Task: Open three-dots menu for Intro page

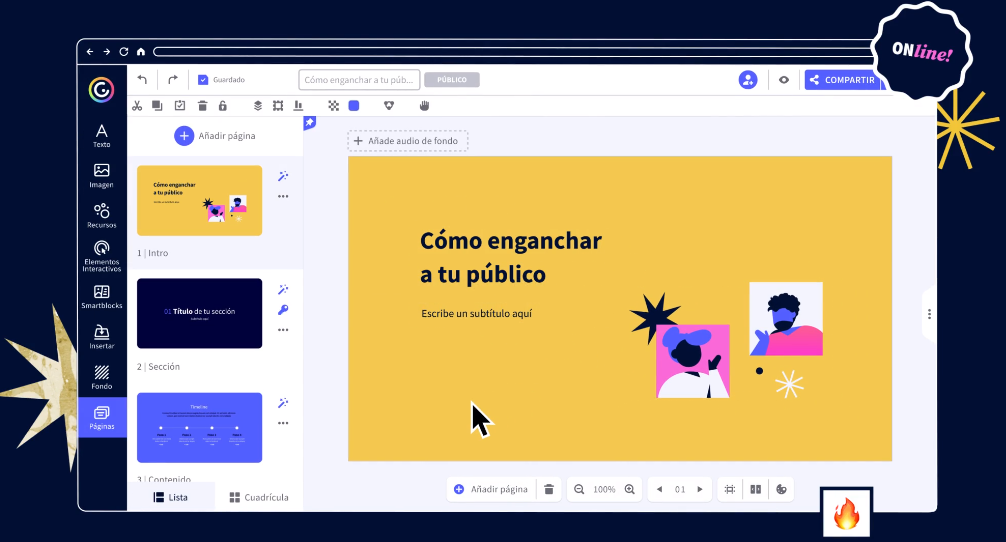Action: pos(283,196)
